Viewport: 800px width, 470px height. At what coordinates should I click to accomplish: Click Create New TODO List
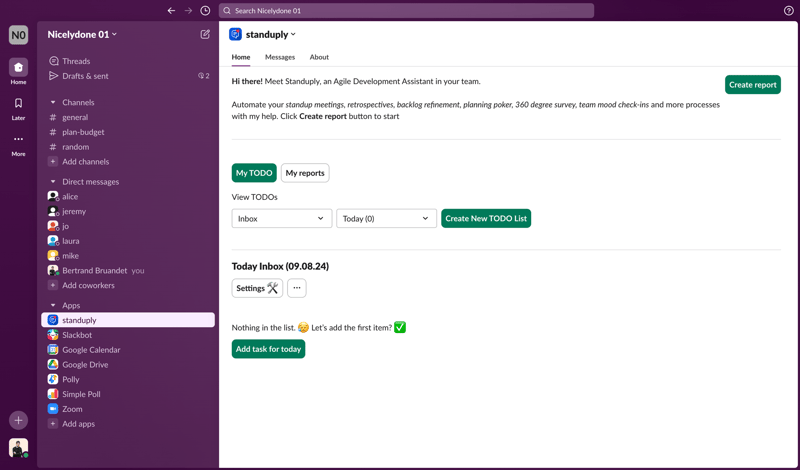[486, 218]
